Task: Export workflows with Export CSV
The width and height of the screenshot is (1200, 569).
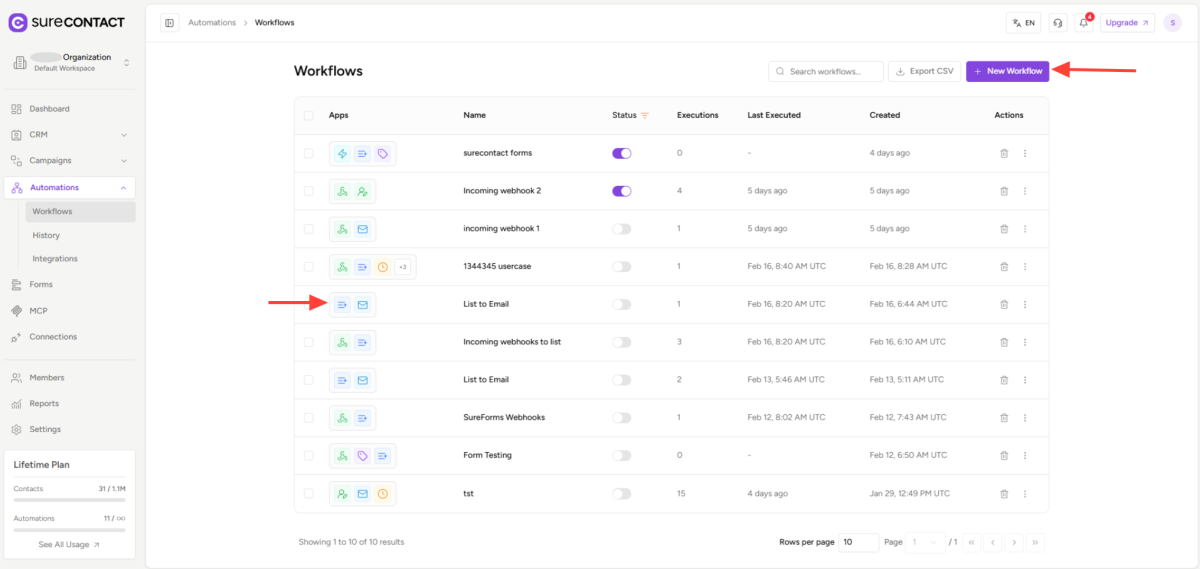Action: point(924,71)
